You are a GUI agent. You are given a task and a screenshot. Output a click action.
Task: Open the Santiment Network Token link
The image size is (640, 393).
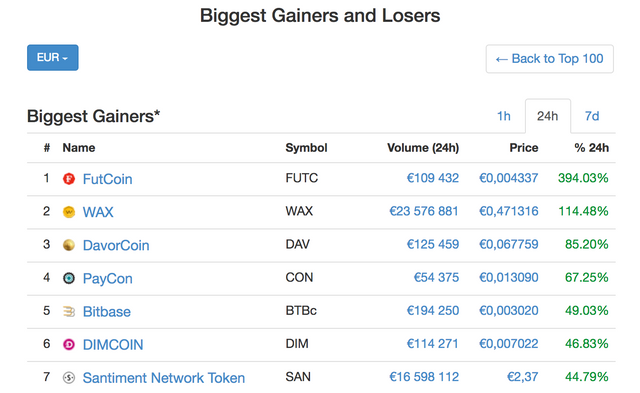pyautogui.click(x=164, y=378)
